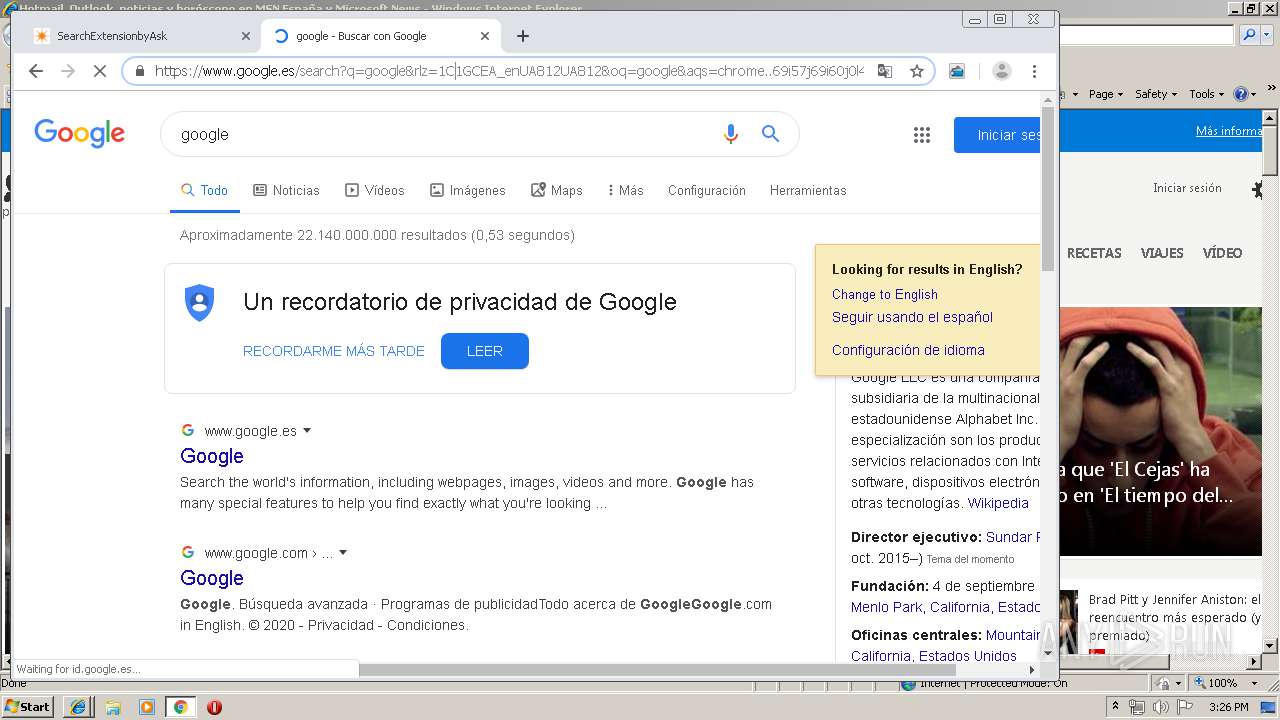Open Windows Explorer folder in taskbar
The height and width of the screenshot is (720, 1280).
[113, 707]
